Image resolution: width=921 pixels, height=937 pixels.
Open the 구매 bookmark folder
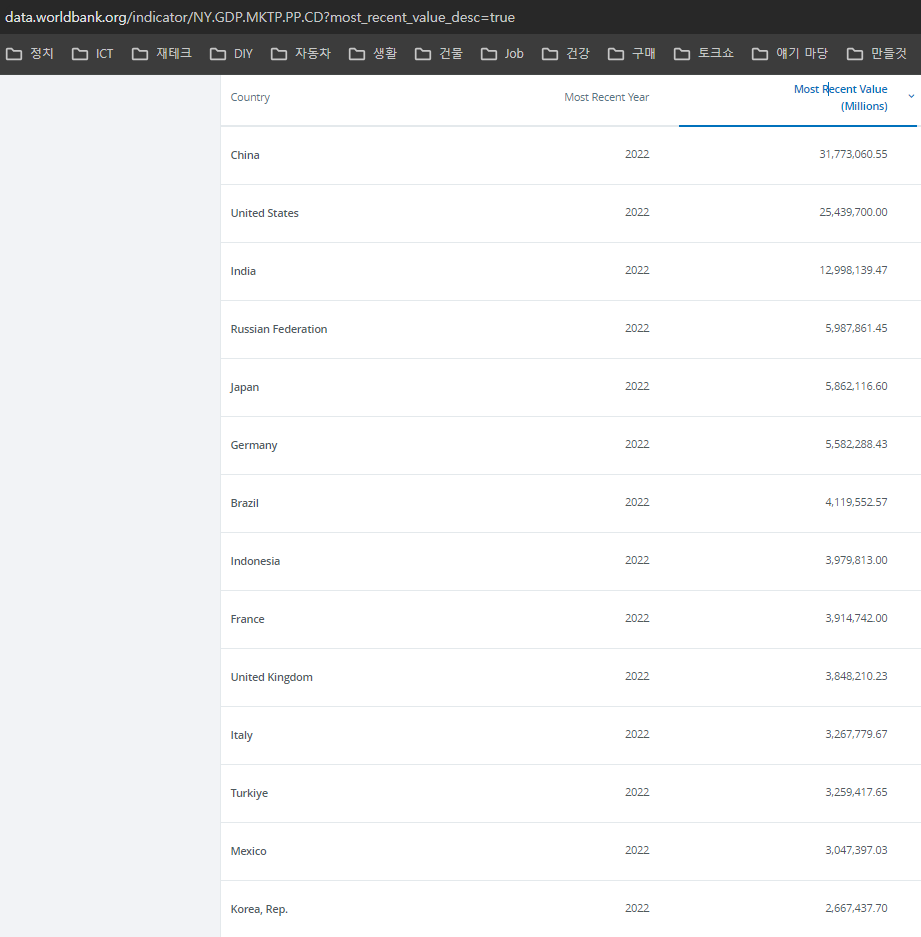(632, 54)
